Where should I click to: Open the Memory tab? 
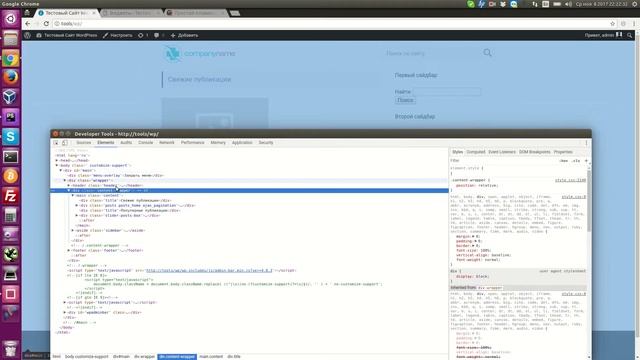tap(218, 143)
